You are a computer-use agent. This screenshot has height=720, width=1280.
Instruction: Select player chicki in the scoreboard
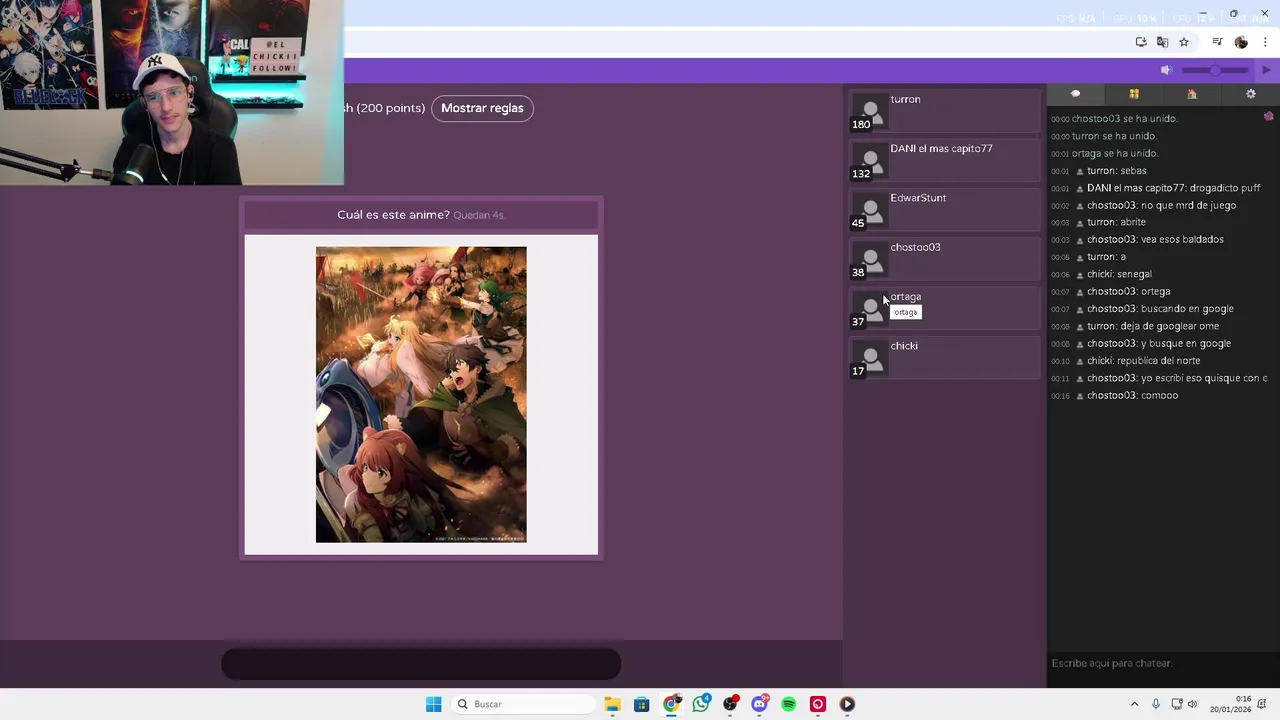945,357
